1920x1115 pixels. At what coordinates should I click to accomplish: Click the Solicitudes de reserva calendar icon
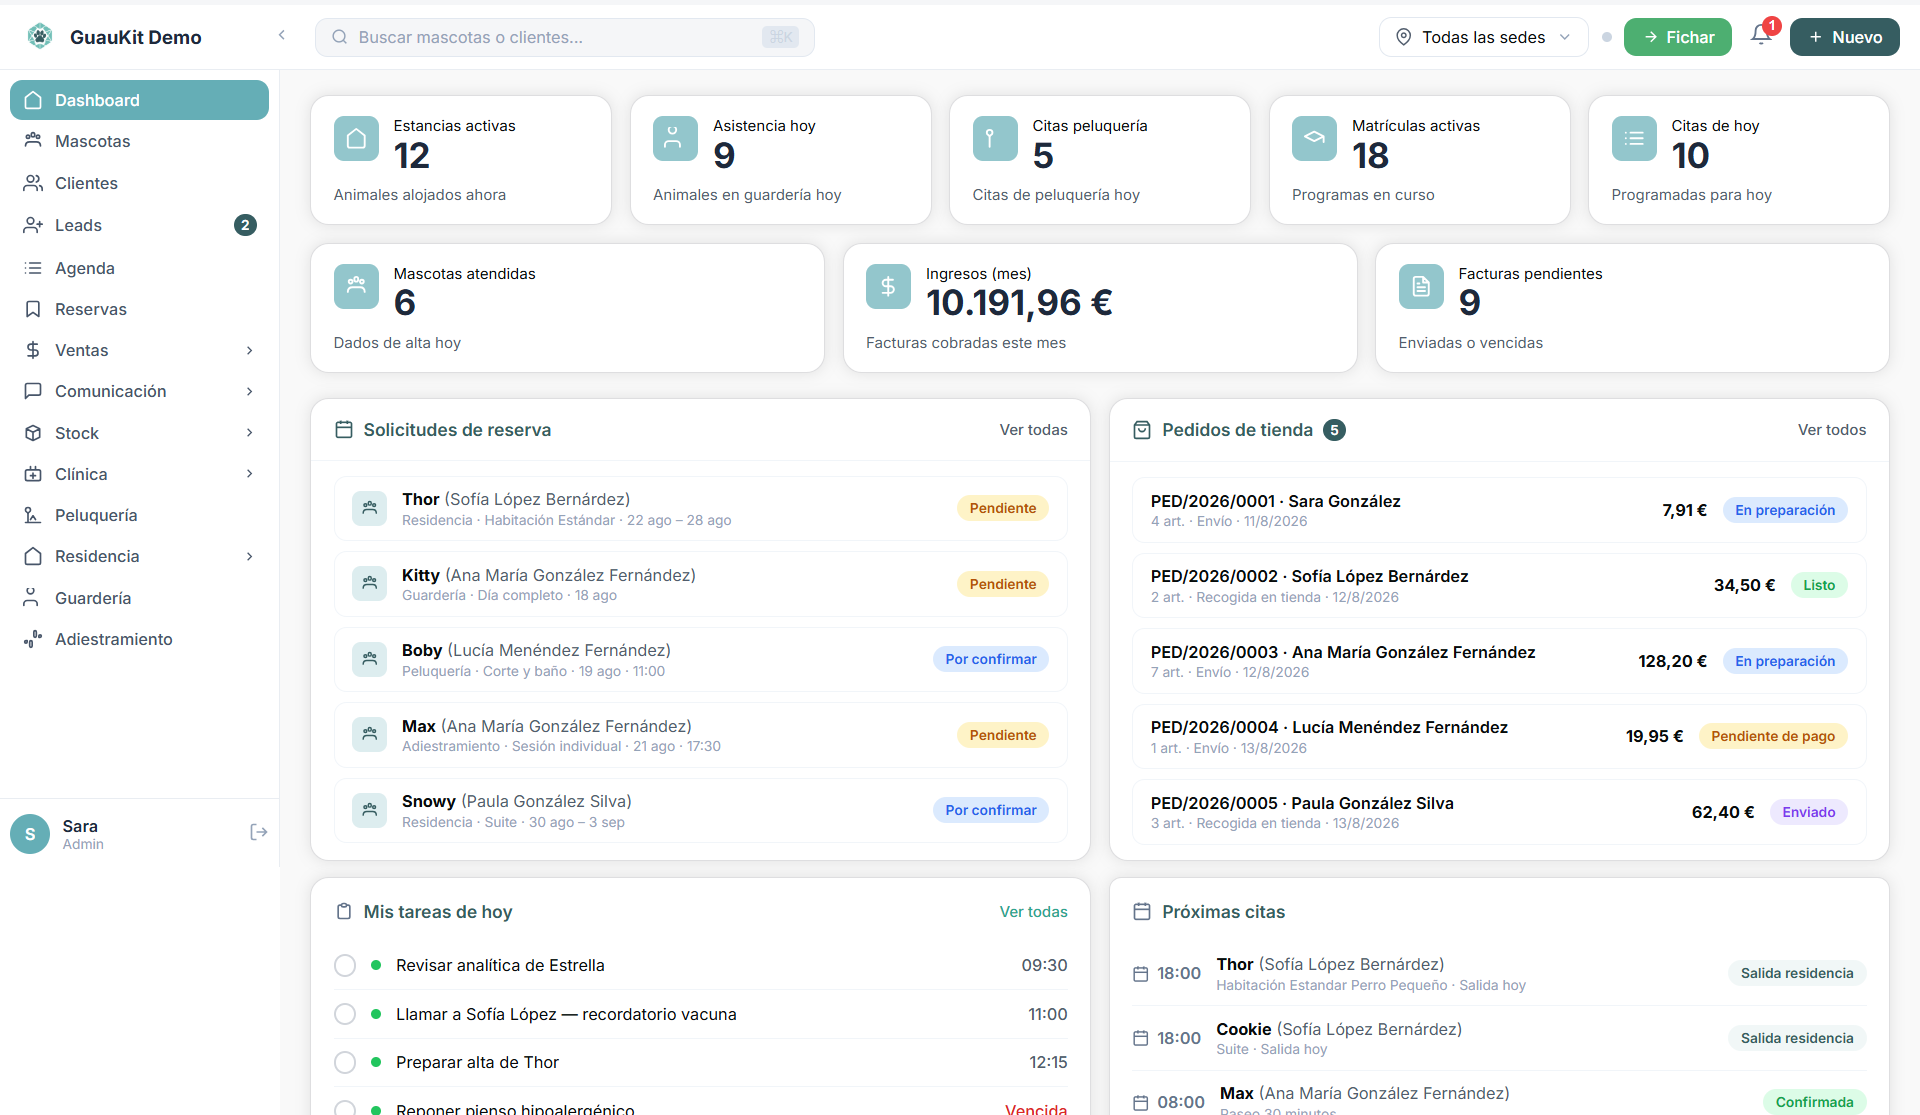click(x=344, y=430)
